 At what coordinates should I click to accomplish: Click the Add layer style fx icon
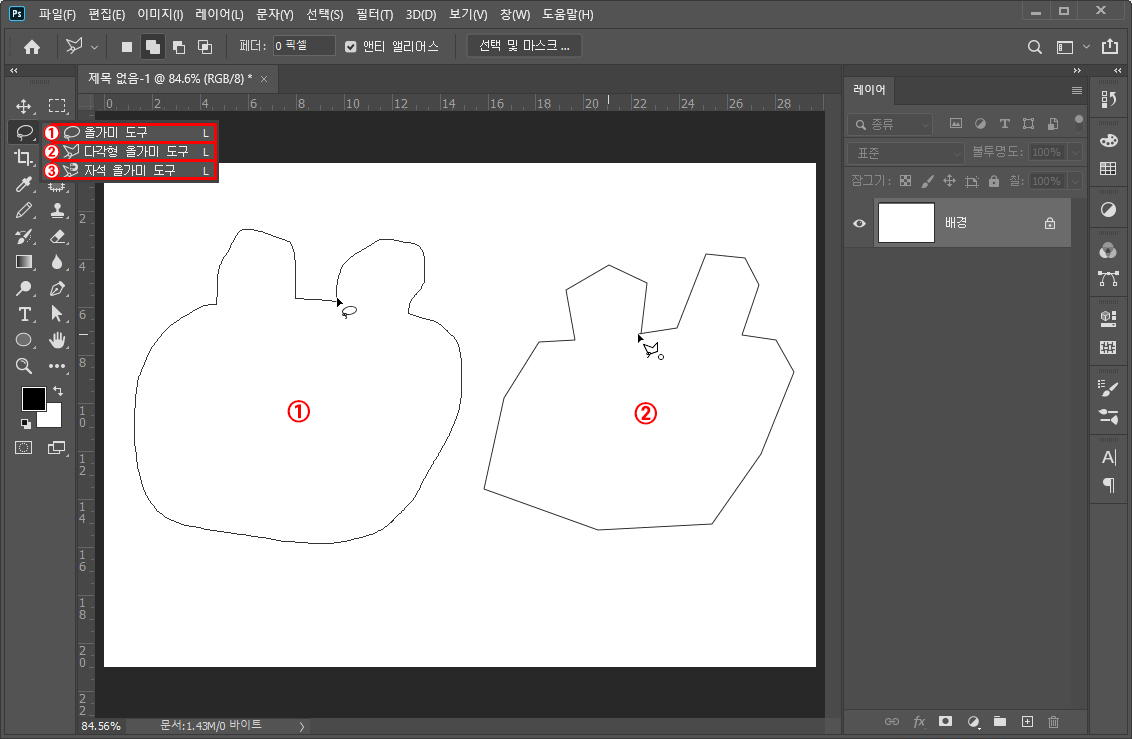(x=919, y=722)
